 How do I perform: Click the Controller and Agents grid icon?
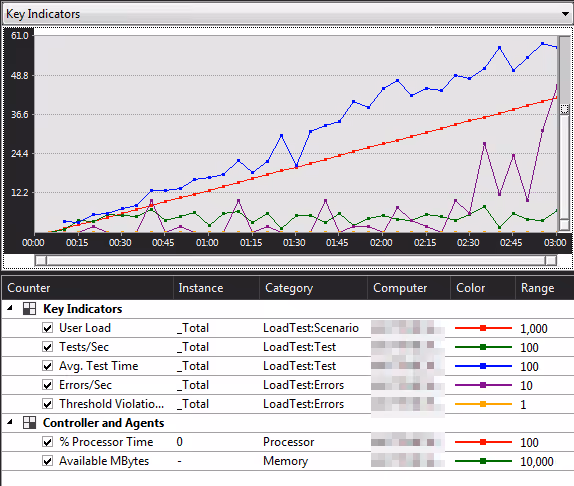pyautogui.click(x=29, y=423)
